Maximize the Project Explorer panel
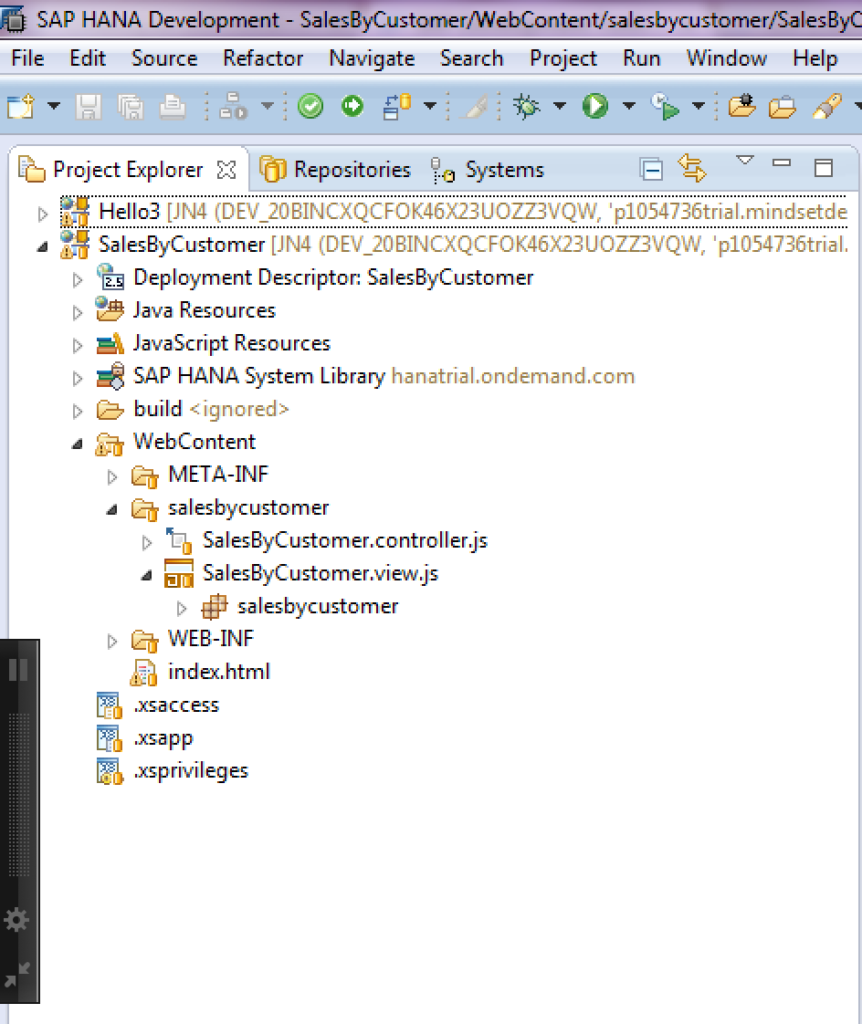Viewport: 862px width, 1024px height. (x=824, y=168)
